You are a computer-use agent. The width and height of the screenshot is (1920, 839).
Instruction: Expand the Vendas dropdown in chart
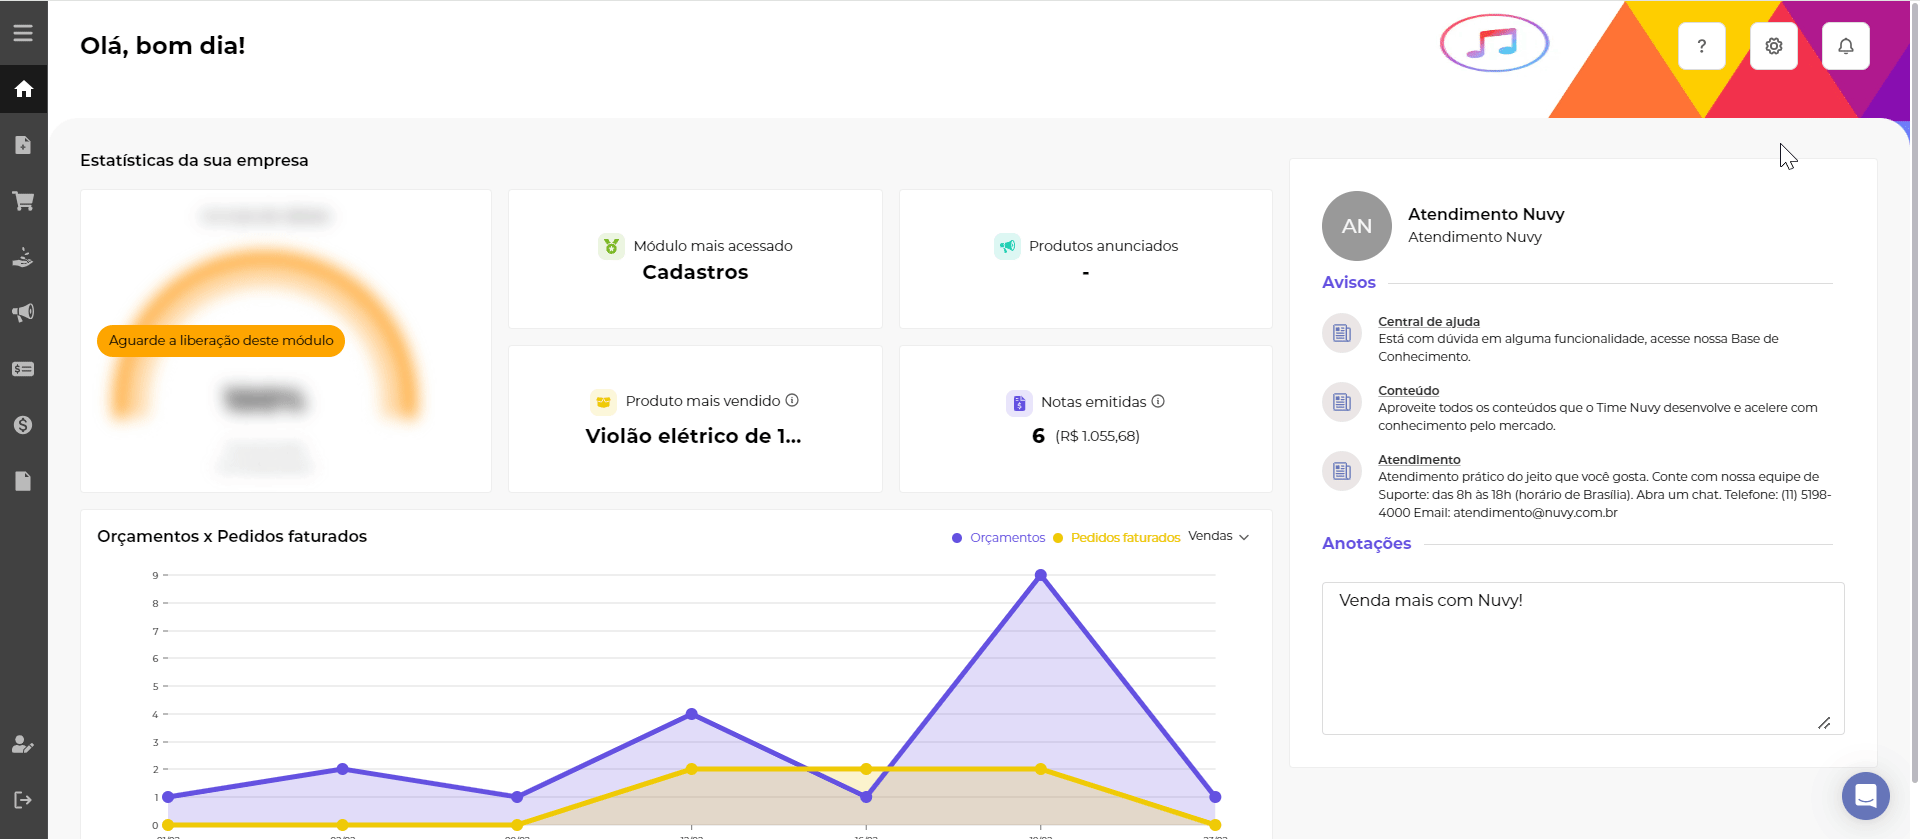click(x=1218, y=537)
